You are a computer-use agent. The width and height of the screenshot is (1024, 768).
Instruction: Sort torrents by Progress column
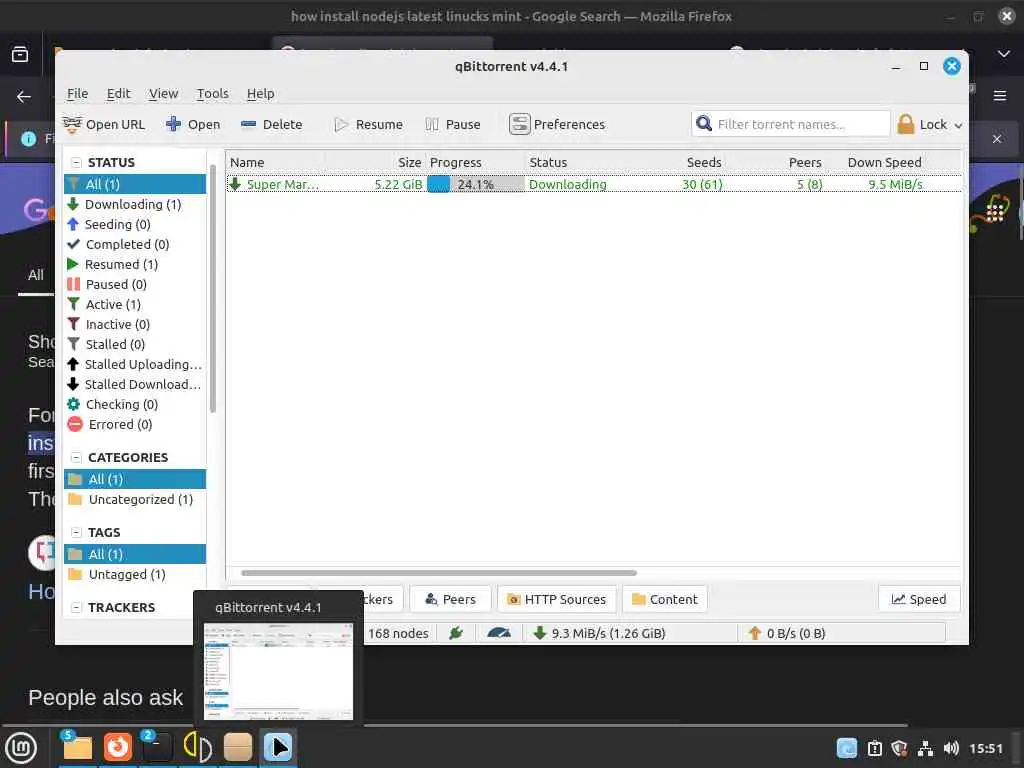tap(475, 163)
